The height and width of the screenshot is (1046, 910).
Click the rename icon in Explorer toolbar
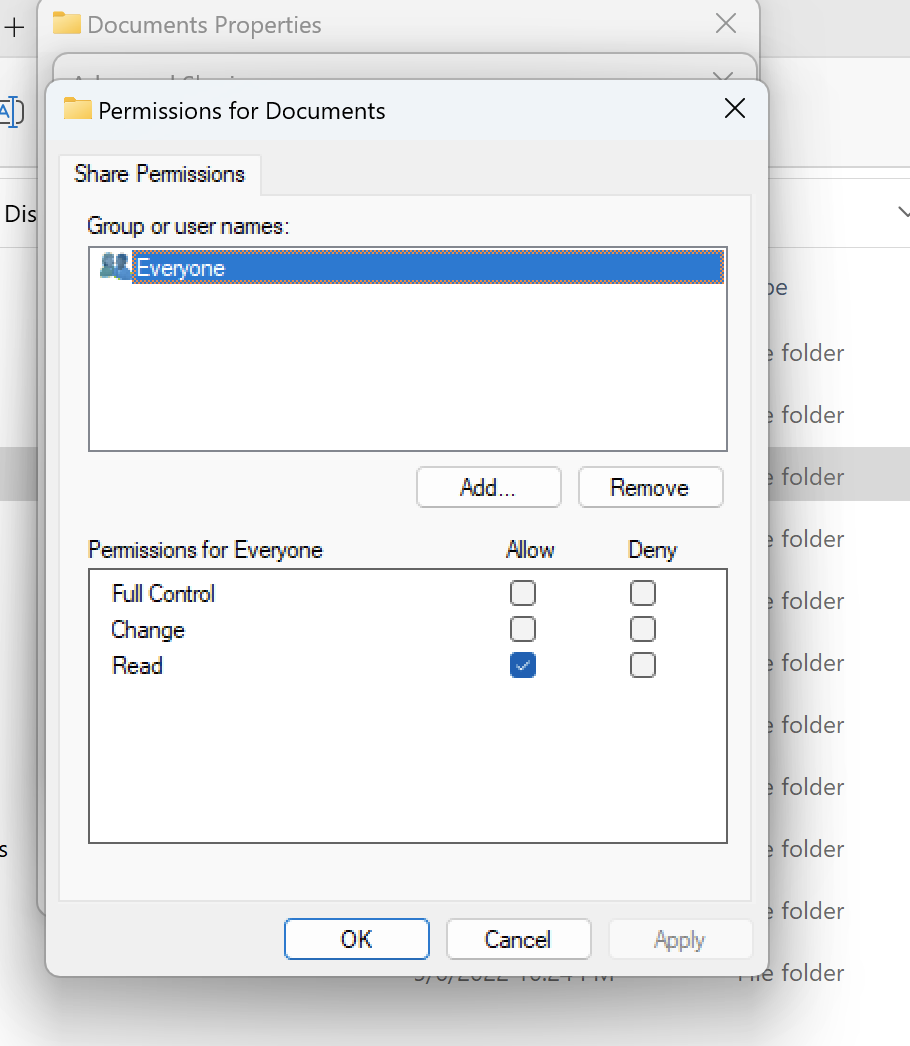point(11,112)
